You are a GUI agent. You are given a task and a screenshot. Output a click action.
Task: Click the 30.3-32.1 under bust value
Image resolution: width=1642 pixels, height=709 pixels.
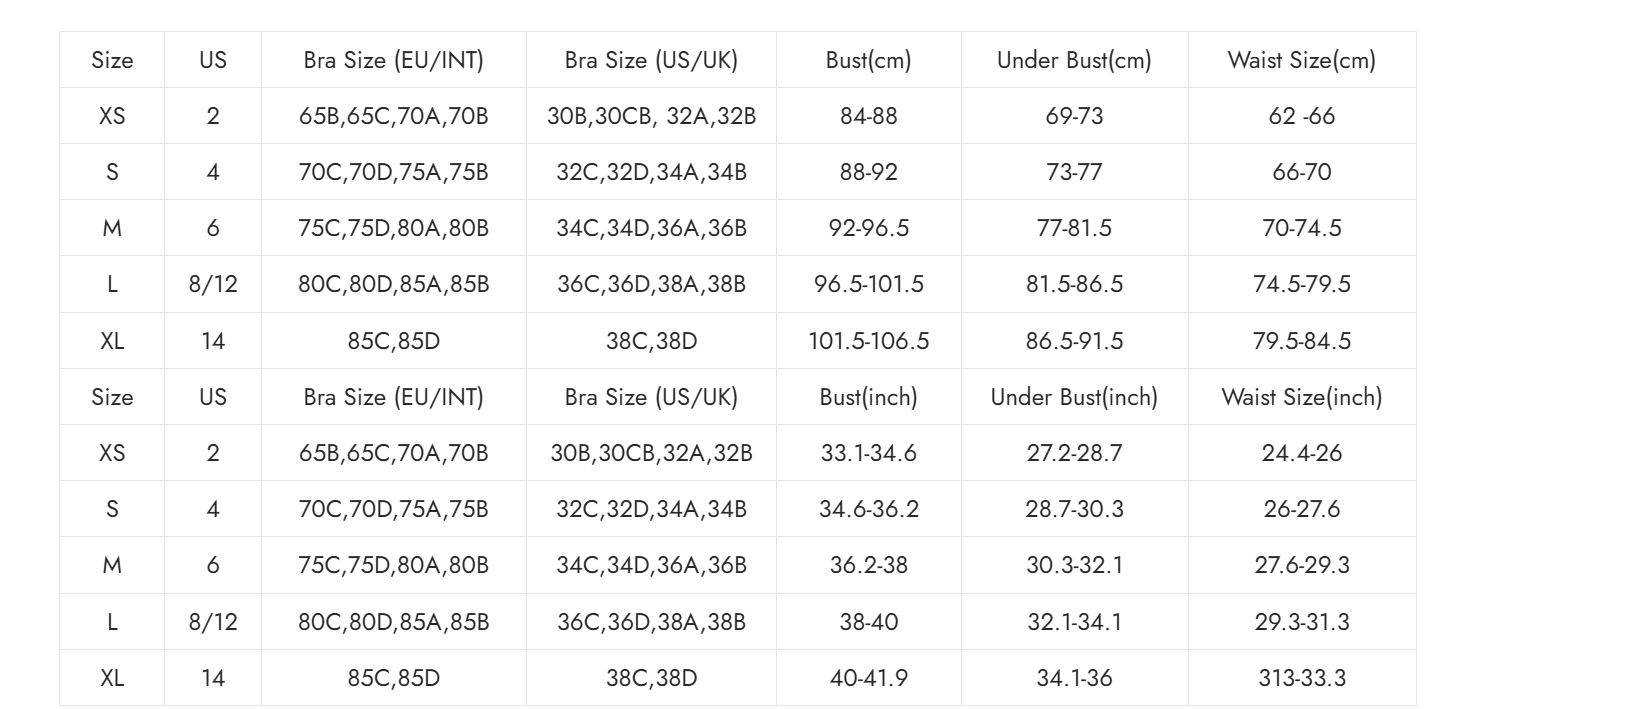pos(1074,565)
